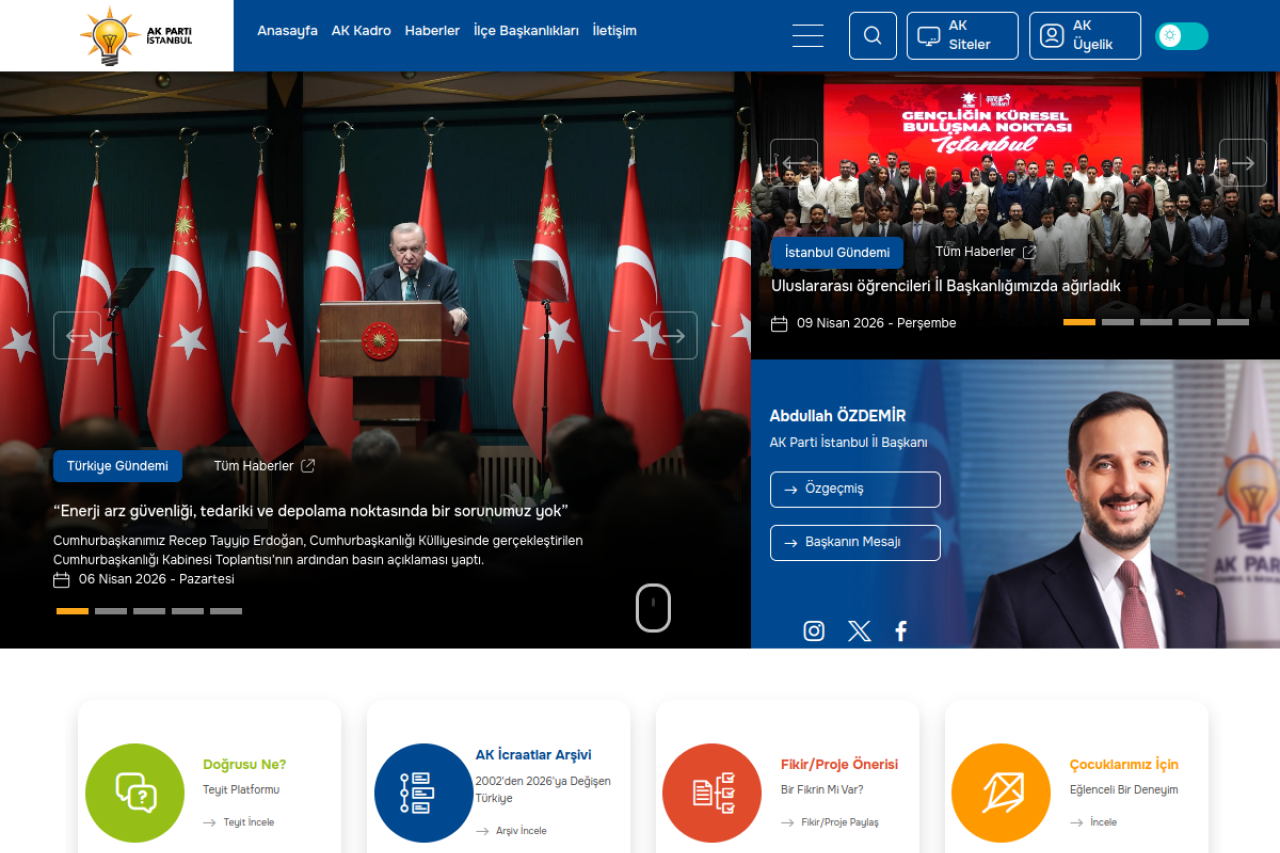
Task: Open AK Kadro menu item
Action: (x=361, y=31)
